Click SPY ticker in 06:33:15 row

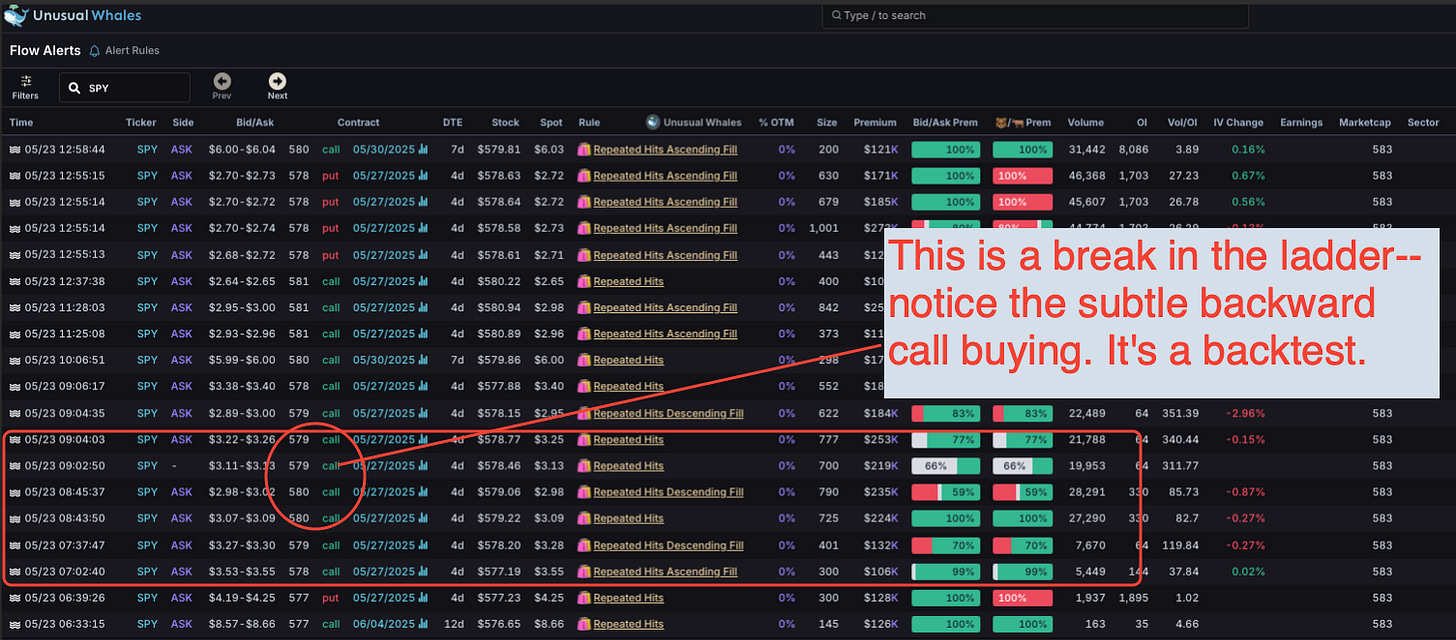(x=148, y=624)
